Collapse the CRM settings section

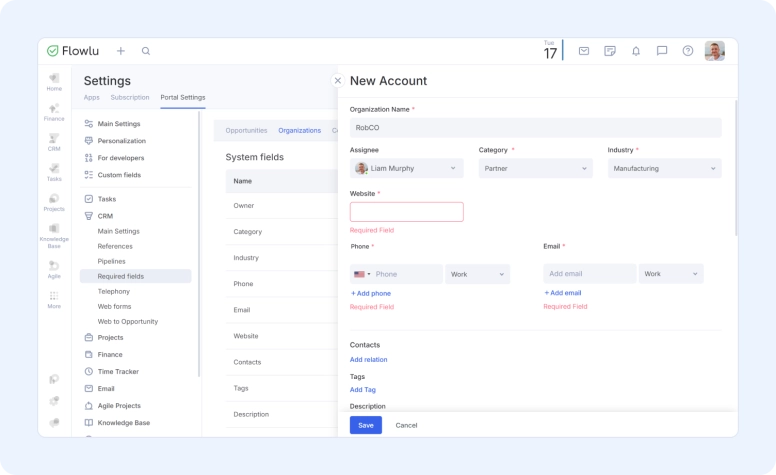(105, 216)
